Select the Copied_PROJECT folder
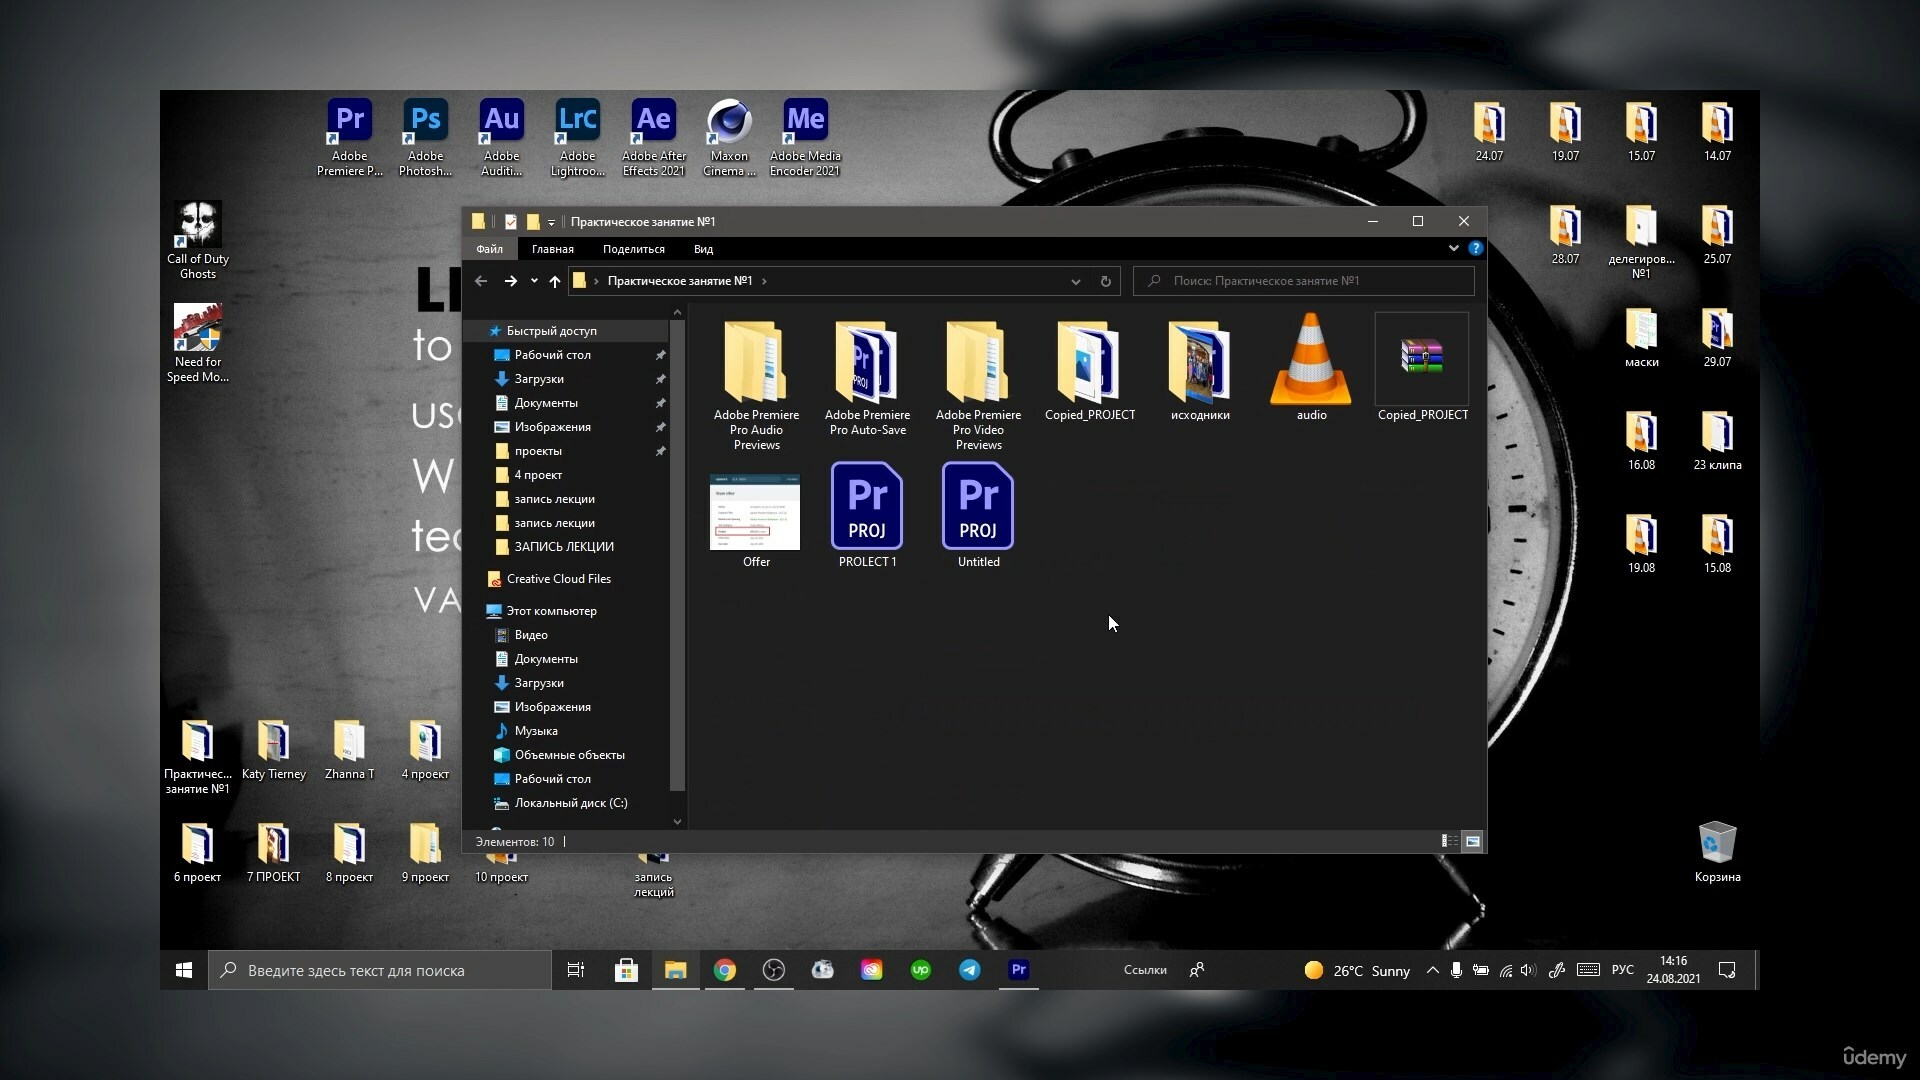 click(x=1089, y=370)
